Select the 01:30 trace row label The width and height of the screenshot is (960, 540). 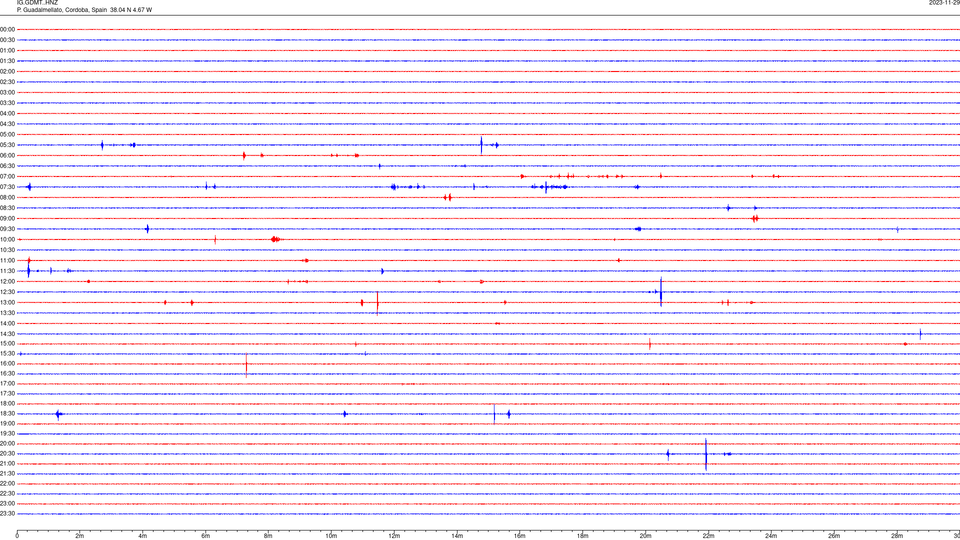7,61
